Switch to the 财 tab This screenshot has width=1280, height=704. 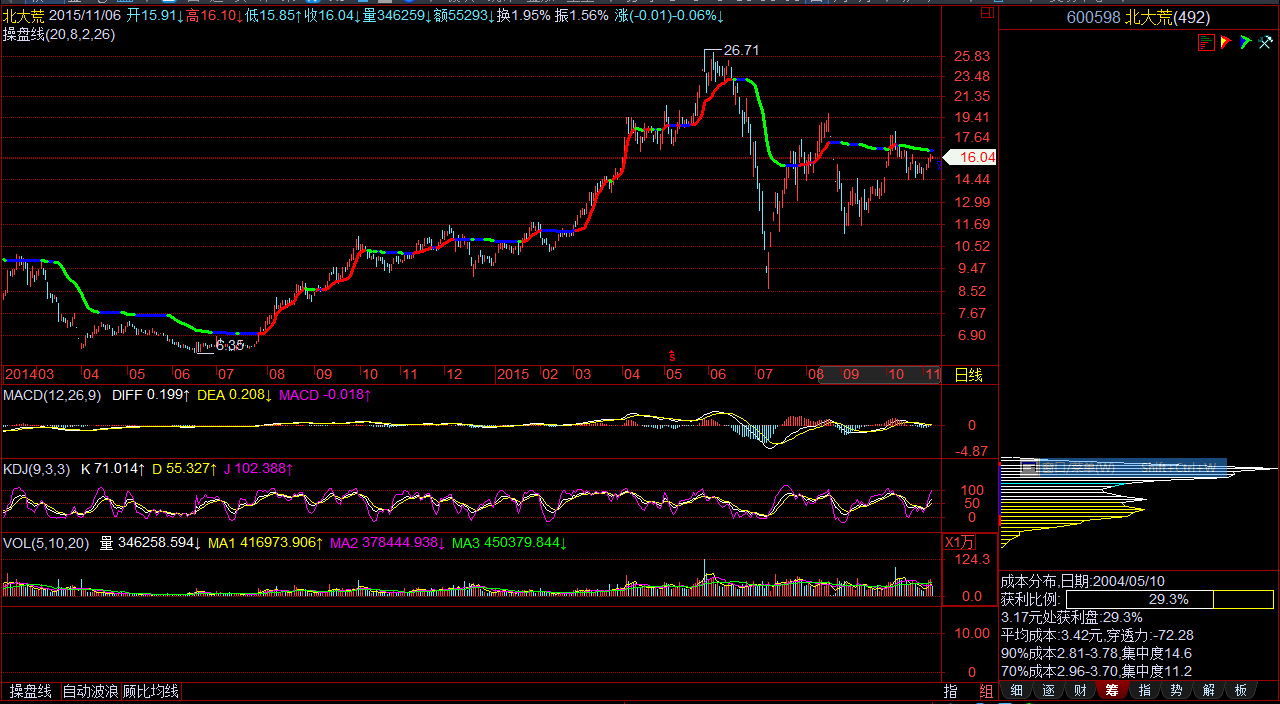tap(1080, 690)
